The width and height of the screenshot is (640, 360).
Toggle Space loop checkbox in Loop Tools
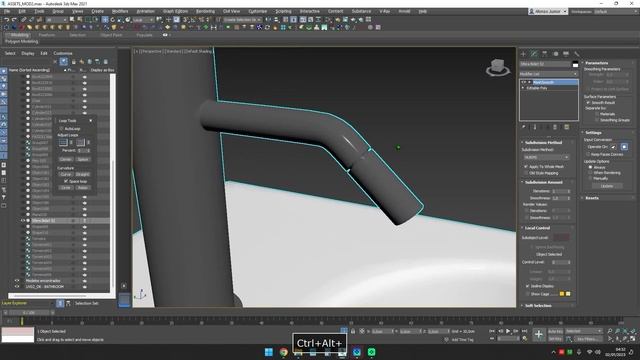[66, 181]
